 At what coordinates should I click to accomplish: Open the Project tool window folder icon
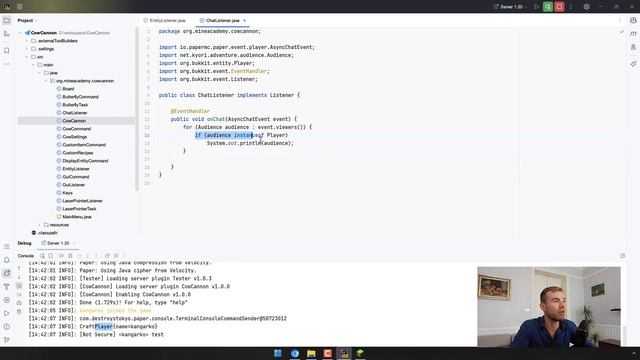click(7, 20)
